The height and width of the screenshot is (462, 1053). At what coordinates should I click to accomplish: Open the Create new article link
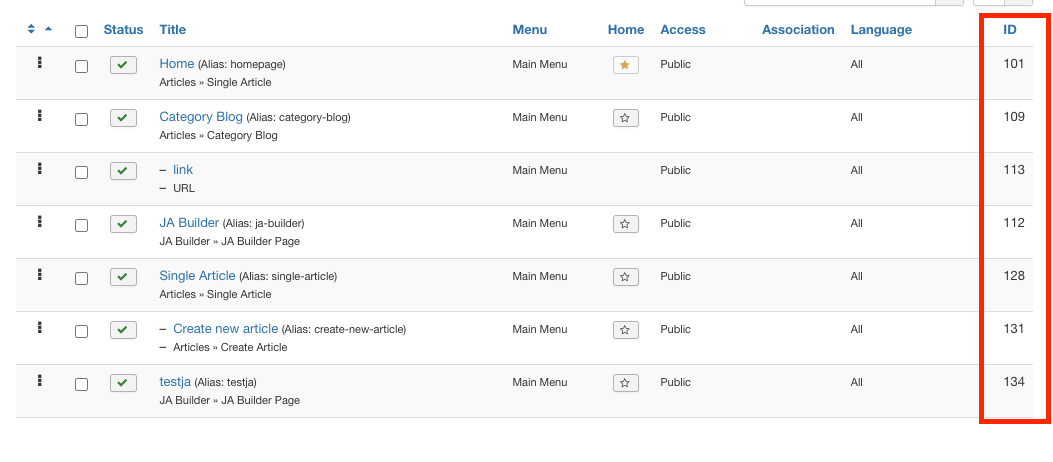click(225, 329)
